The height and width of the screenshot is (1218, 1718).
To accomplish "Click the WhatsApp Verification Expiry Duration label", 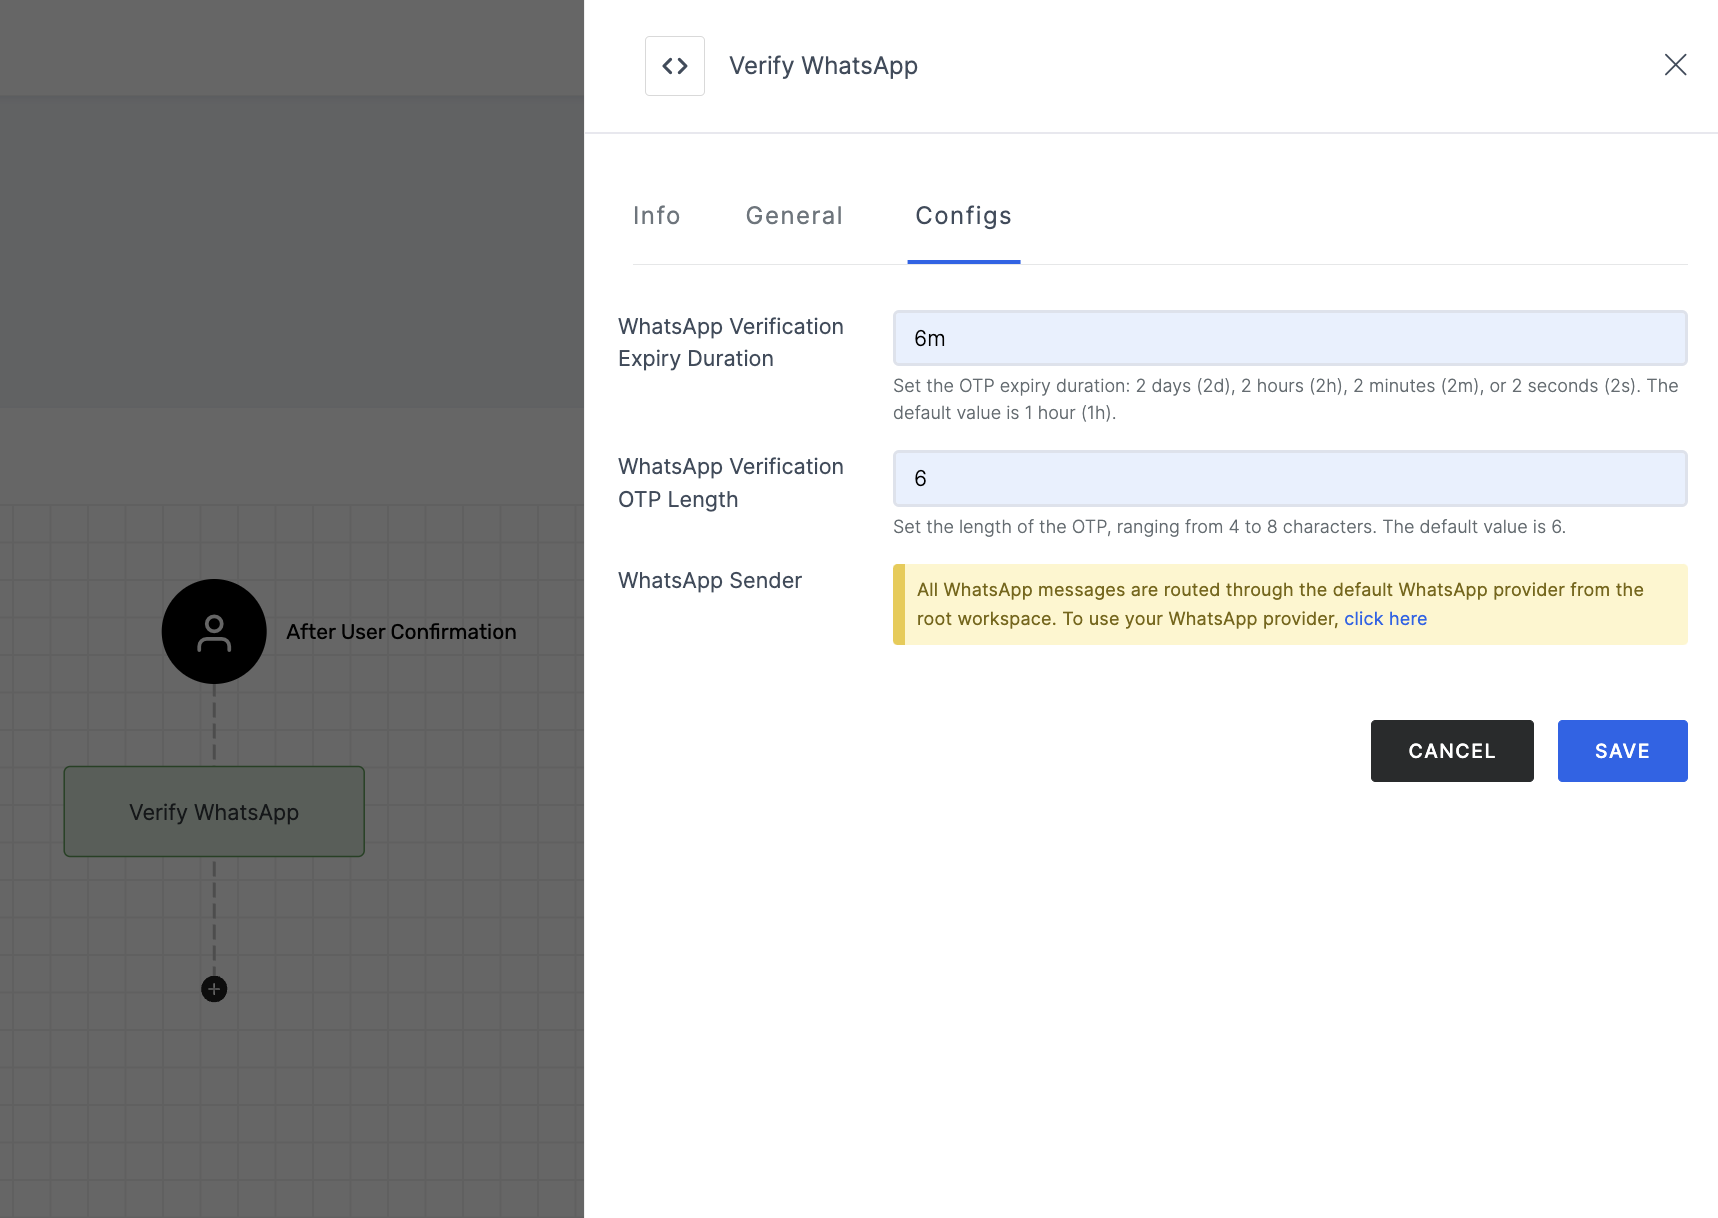I will pos(731,342).
